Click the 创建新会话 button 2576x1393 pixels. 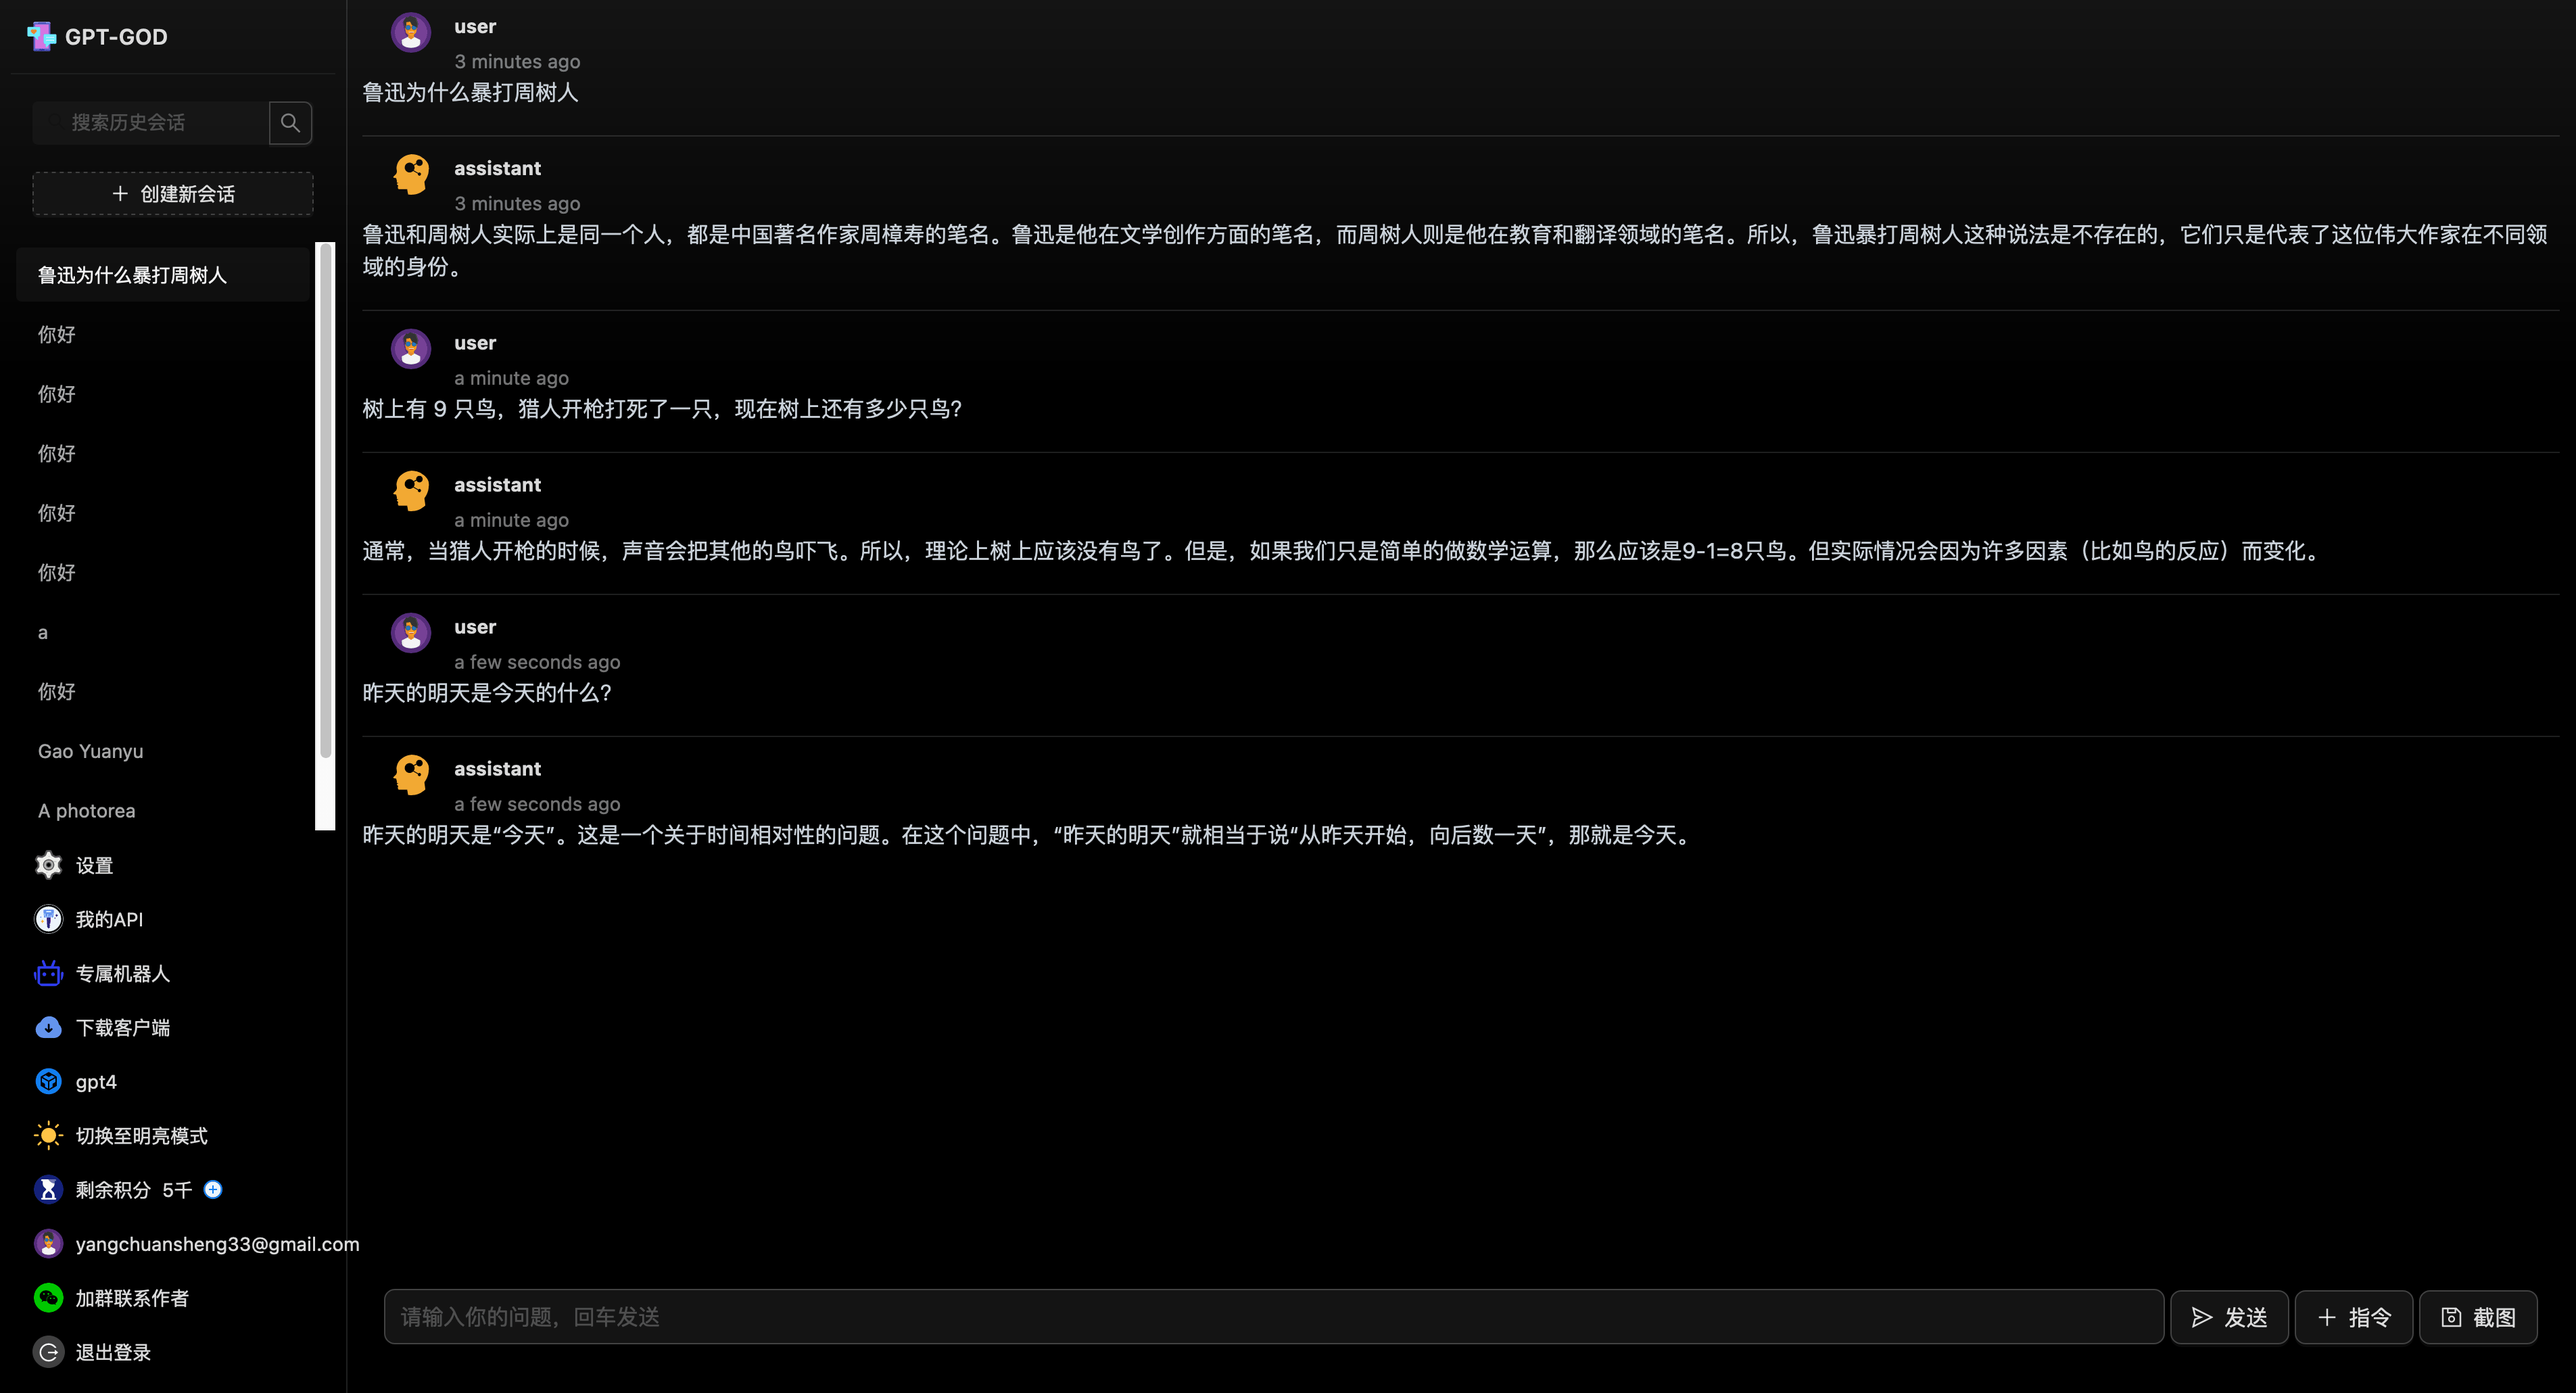173,193
